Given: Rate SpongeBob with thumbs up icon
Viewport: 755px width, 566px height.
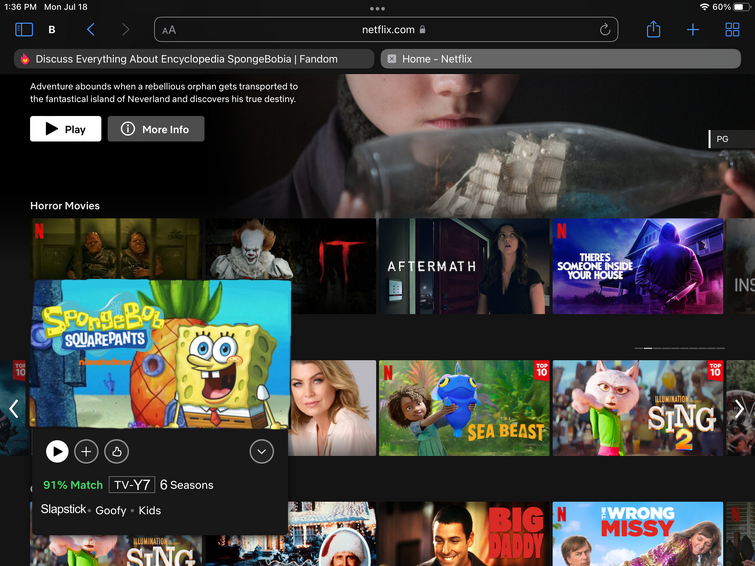Looking at the screenshot, I should tap(117, 451).
